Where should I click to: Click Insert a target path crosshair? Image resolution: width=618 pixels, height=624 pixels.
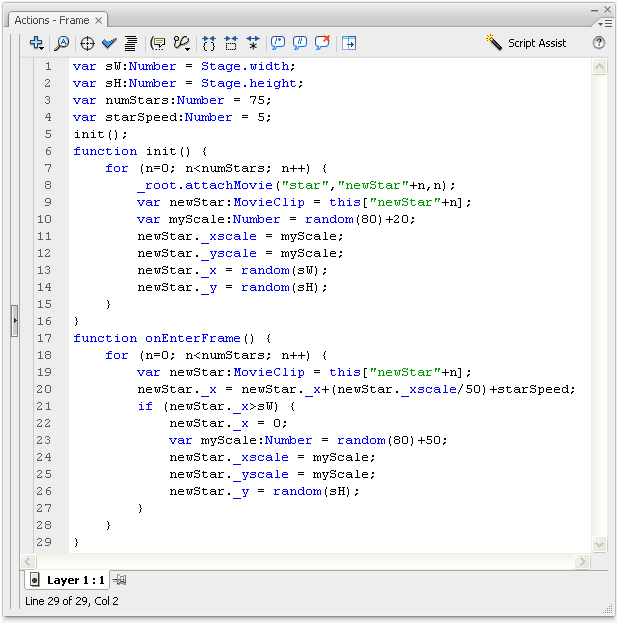[87, 43]
